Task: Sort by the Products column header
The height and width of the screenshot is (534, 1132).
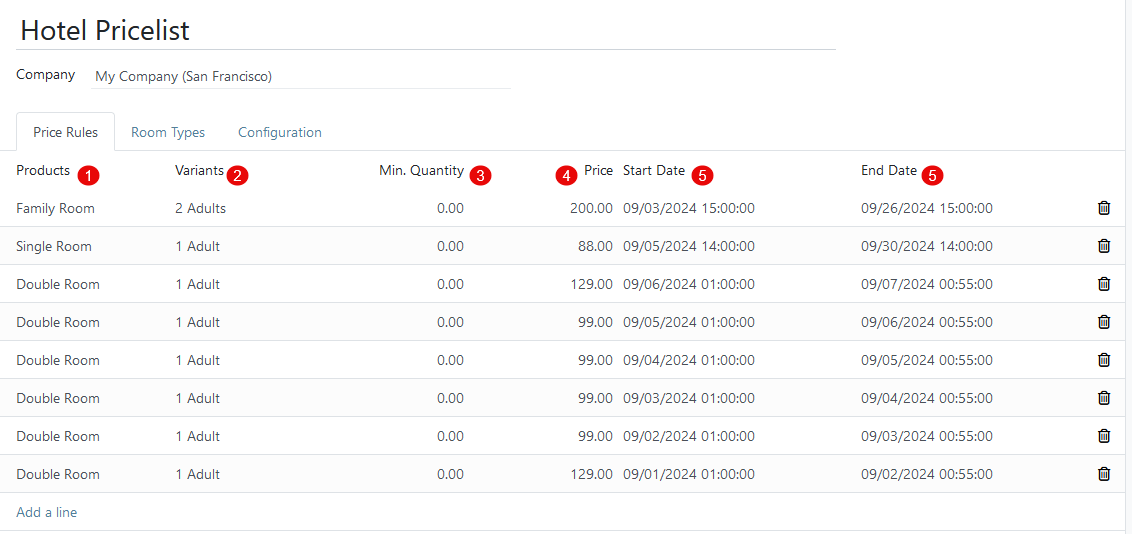Action: [43, 171]
